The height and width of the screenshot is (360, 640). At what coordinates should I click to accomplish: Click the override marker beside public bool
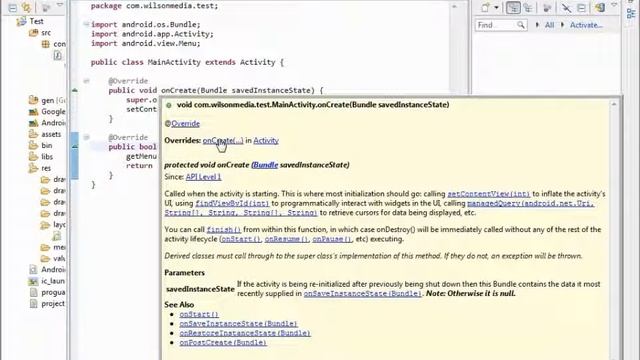(75, 147)
